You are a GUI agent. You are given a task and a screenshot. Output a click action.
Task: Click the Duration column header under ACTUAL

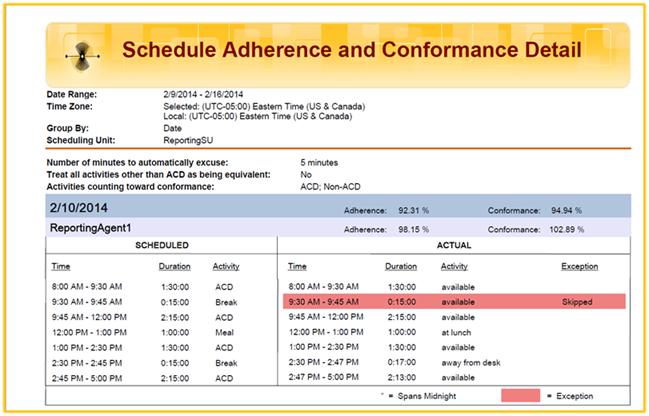pos(401,267)
